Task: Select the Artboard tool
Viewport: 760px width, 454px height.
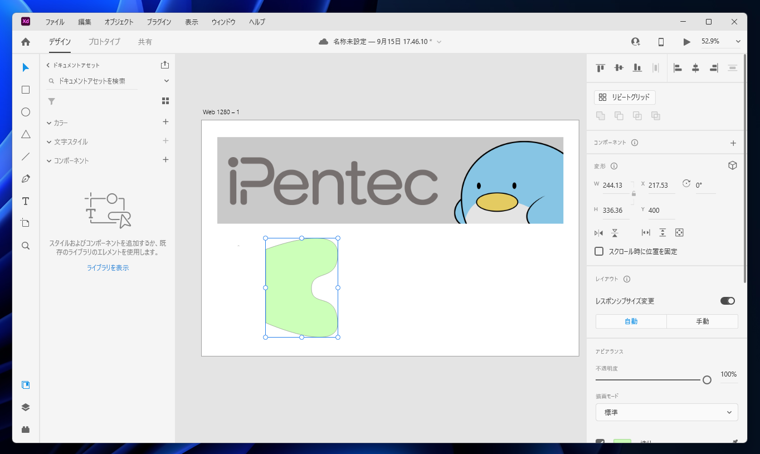Action: point(26,223)
